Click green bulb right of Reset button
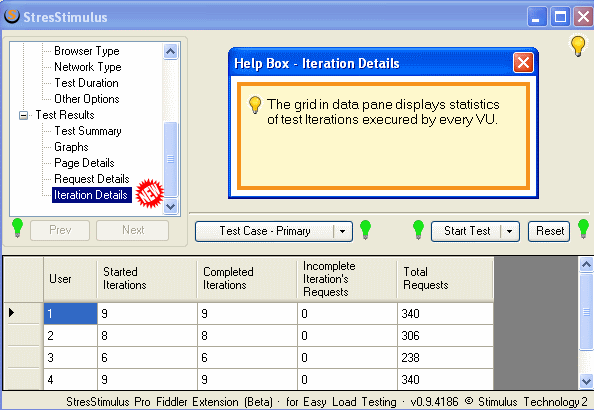594x410 pixels. coord(583,229)
